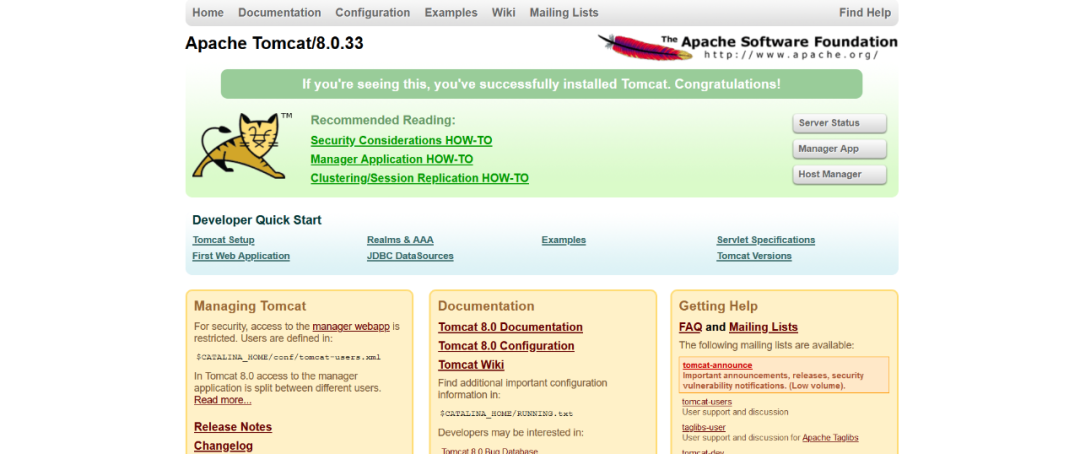Click the Getting Help section heading
Viewport: 1080px width, 454px height.
[x=718, y=307]
